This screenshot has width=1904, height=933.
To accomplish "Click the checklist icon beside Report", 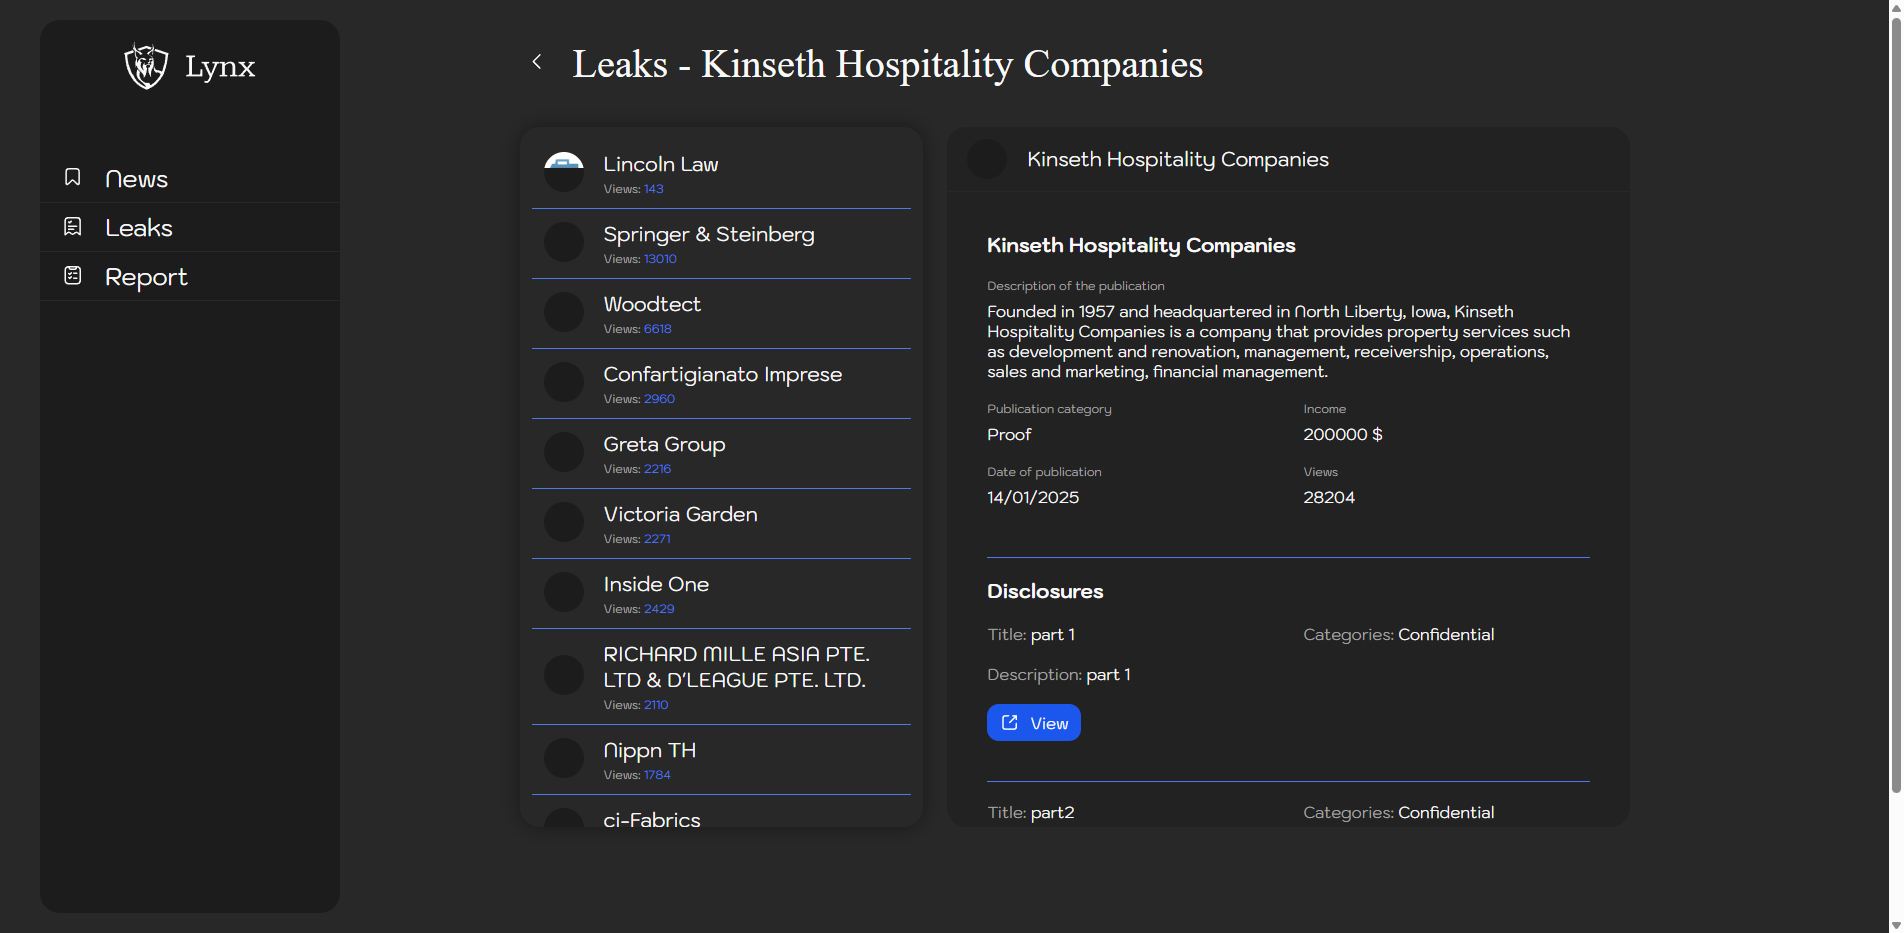I will pos(73,276).
